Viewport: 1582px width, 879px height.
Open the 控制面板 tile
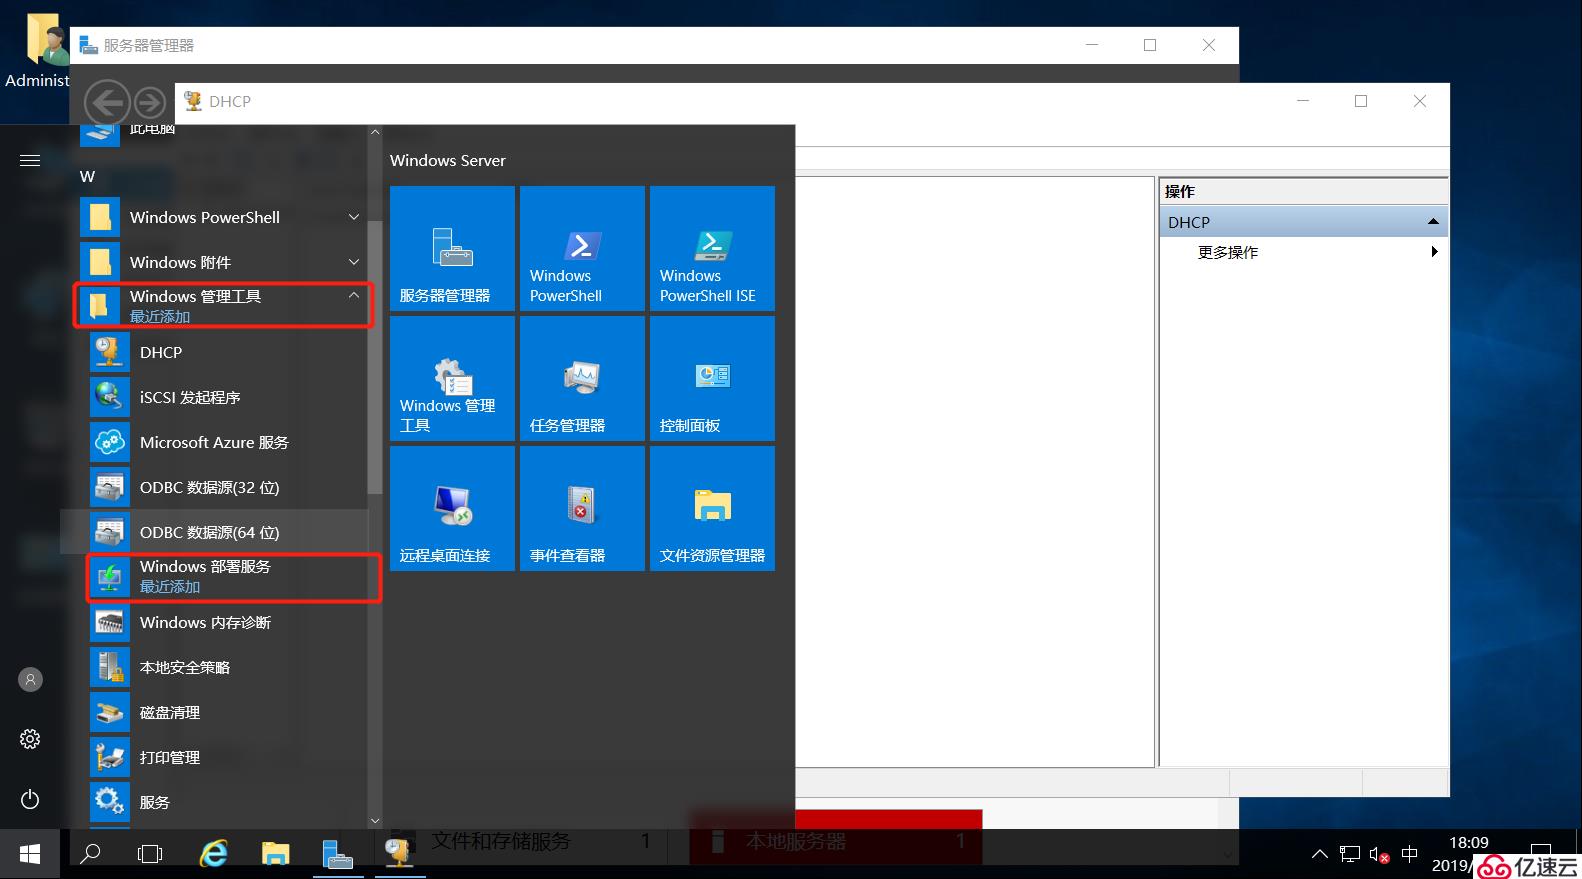click(712, 378)
